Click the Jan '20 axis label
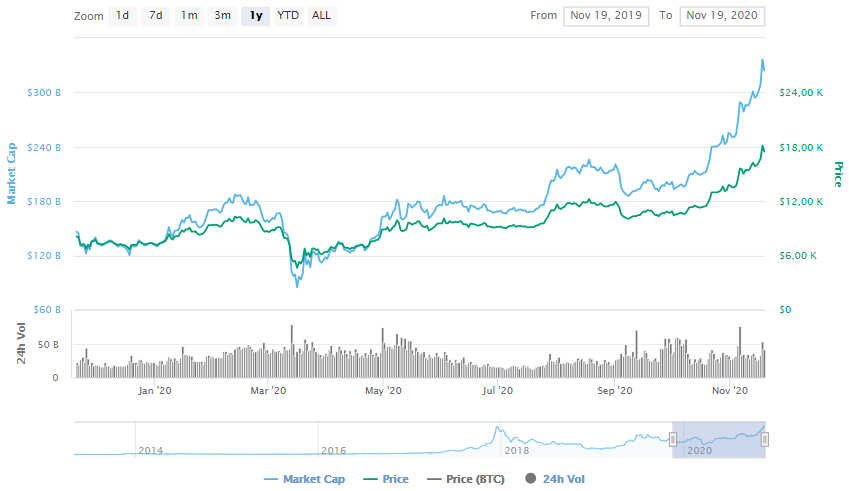The height and width of the screenshot is (491, 849). (x=155, y=390)
